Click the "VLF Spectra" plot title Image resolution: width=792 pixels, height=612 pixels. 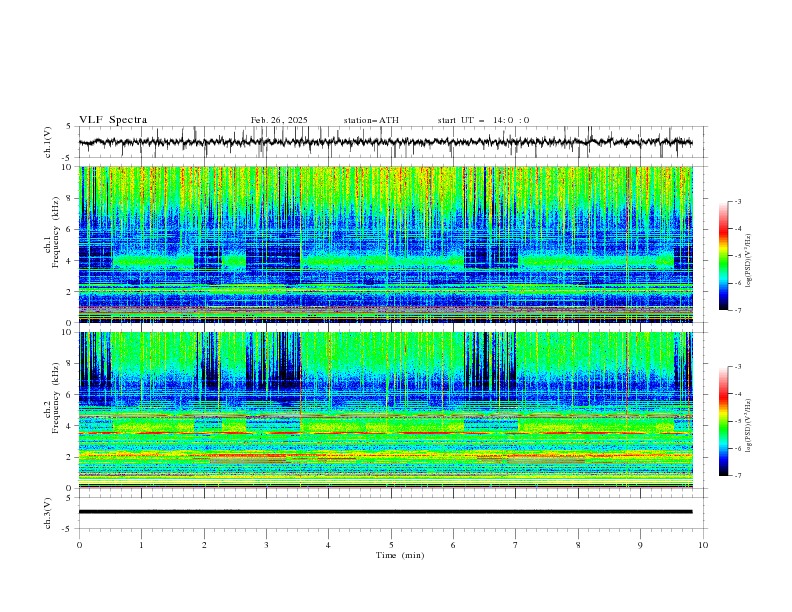(113, 120)
